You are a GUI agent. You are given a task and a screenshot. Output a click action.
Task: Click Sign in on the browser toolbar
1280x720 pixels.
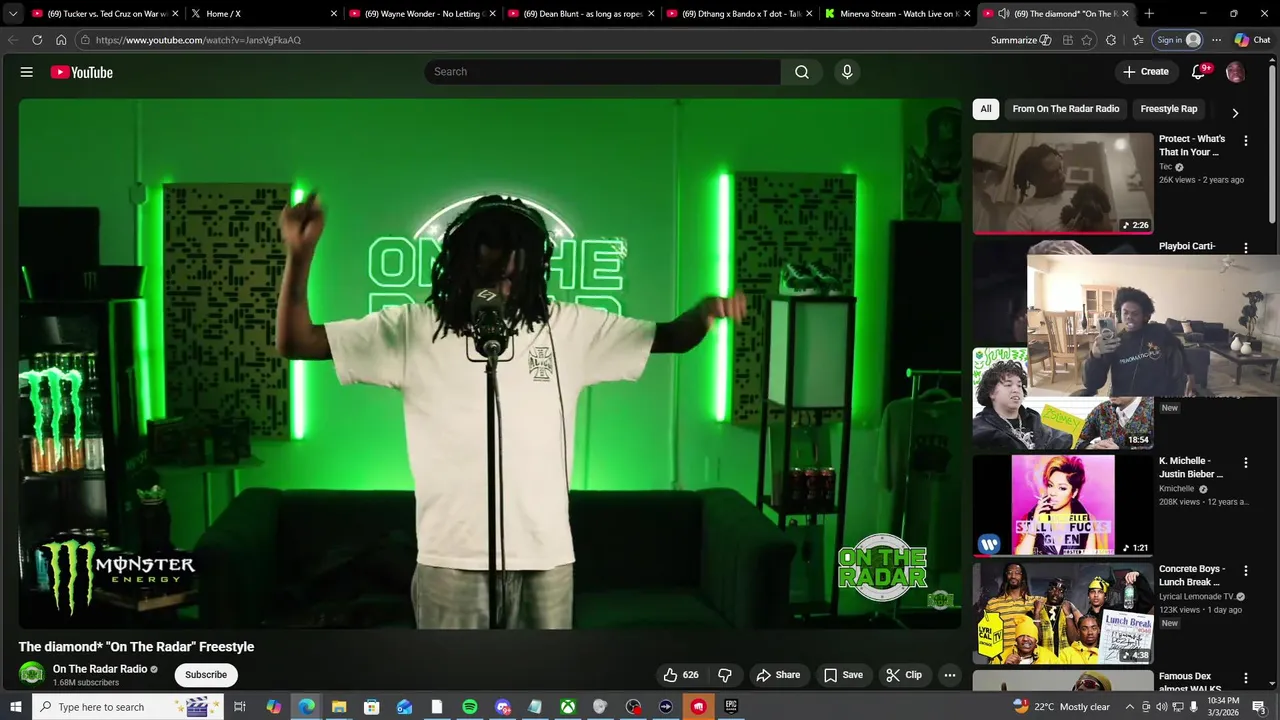pyautogui.click(x=1178, y=40)
